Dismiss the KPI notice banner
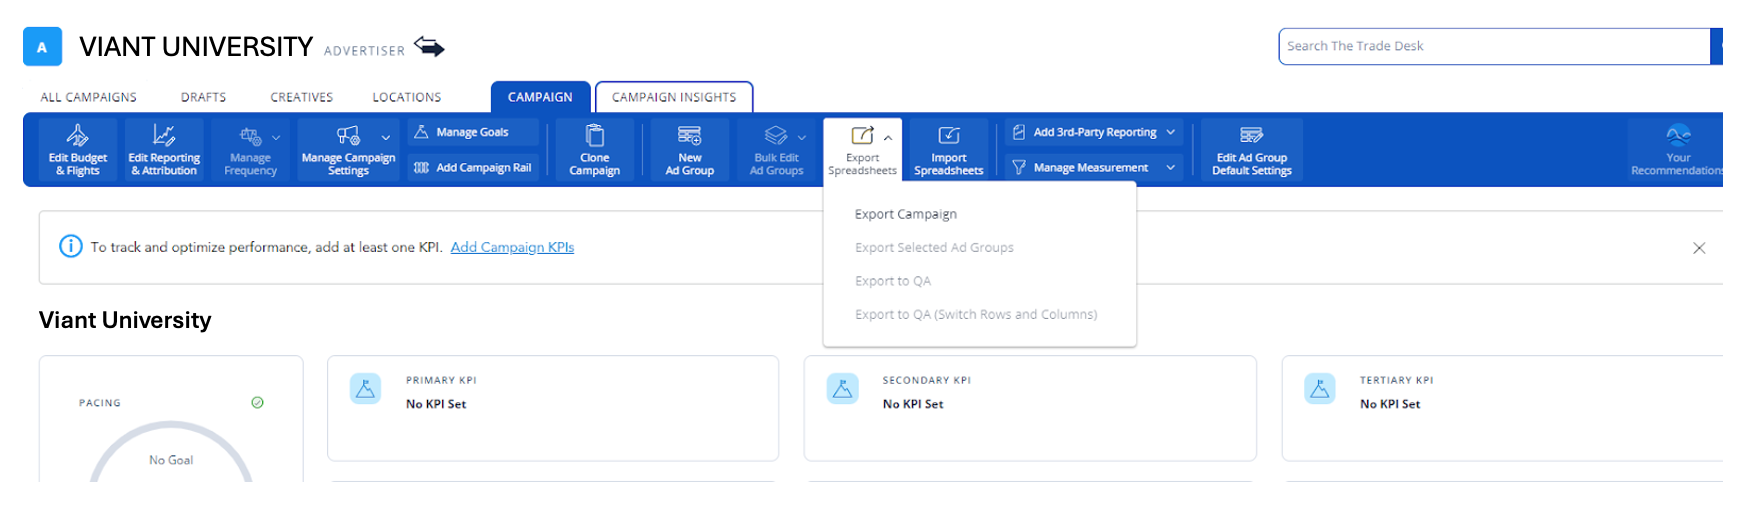This screenshot has height=513, width=1741. pyautogui.click(x=1699, y=248)
